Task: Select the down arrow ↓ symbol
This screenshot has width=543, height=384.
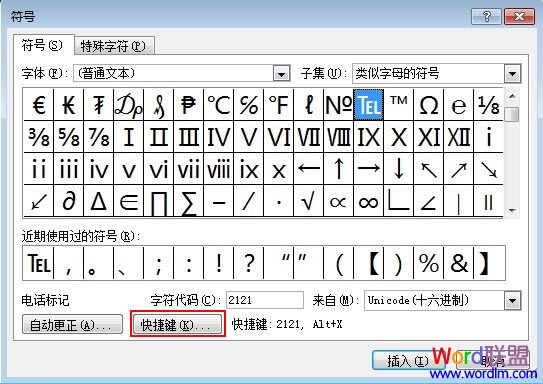Action: click(399, 169)
